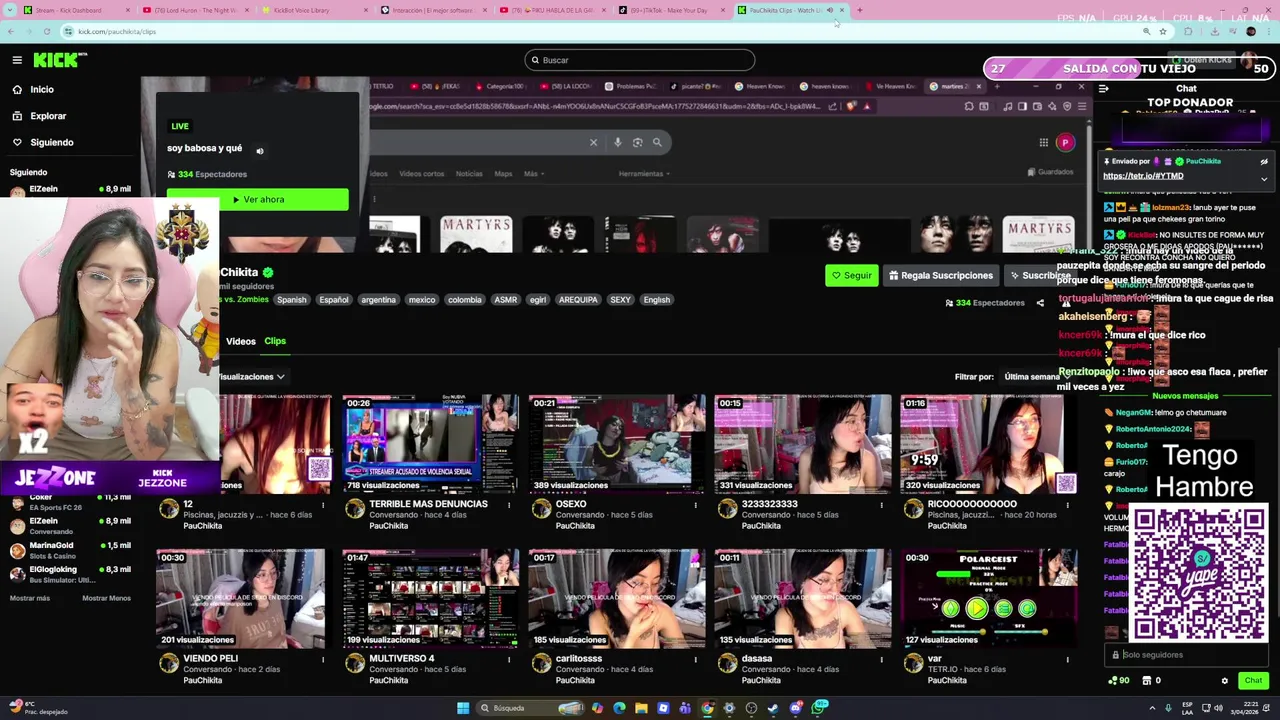1280x720 pixels.
Task: Focus the Buscar search box
Action: click(640, 60)
